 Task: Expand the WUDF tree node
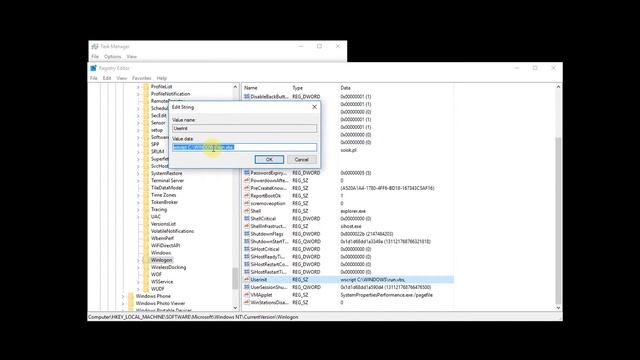[x=138, y=289]
